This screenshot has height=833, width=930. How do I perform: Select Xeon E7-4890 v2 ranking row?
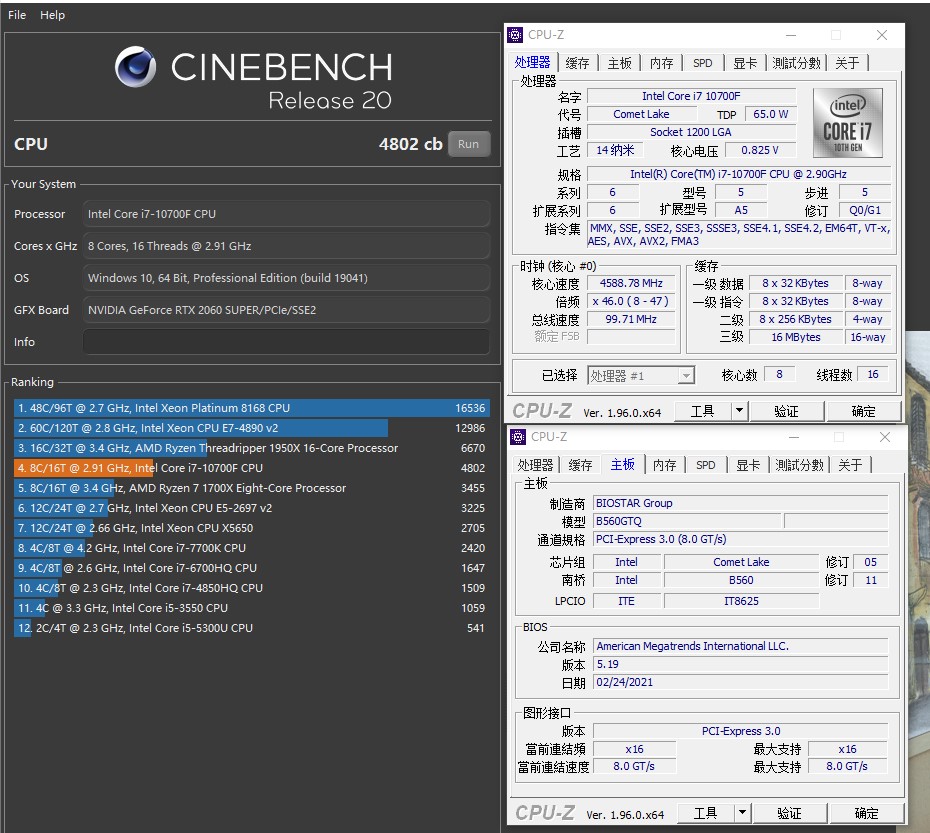coord(251,428)
